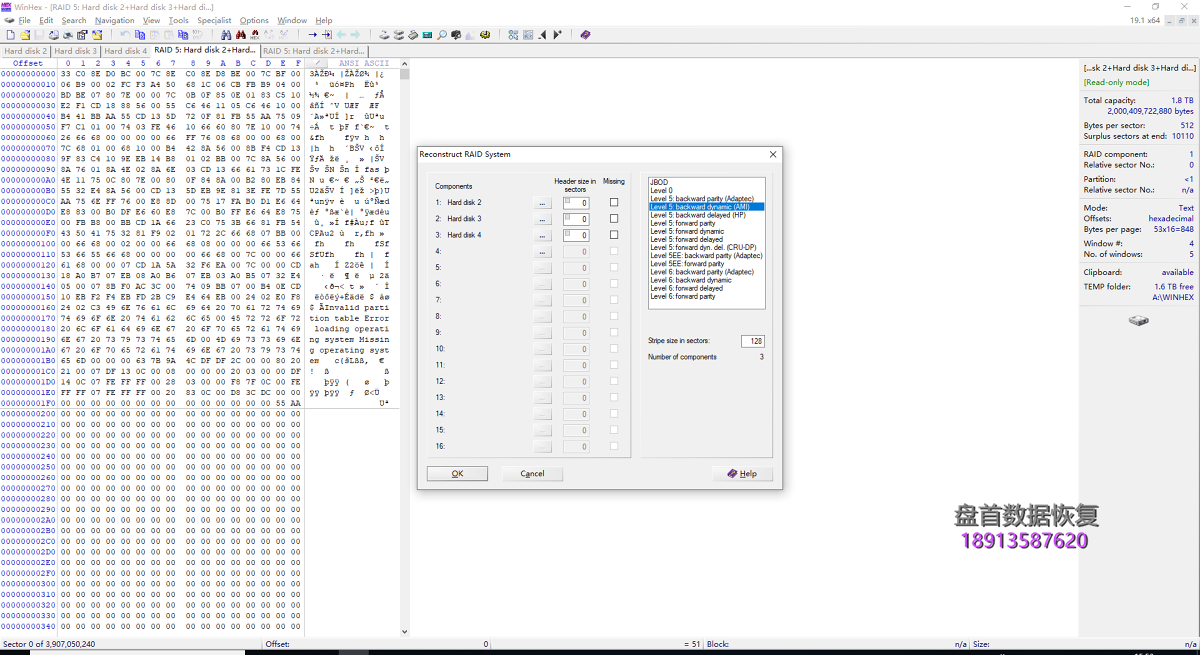Click the Forward navigation arrow icon
Screen dimensions: 1200x655
point(355,35)
